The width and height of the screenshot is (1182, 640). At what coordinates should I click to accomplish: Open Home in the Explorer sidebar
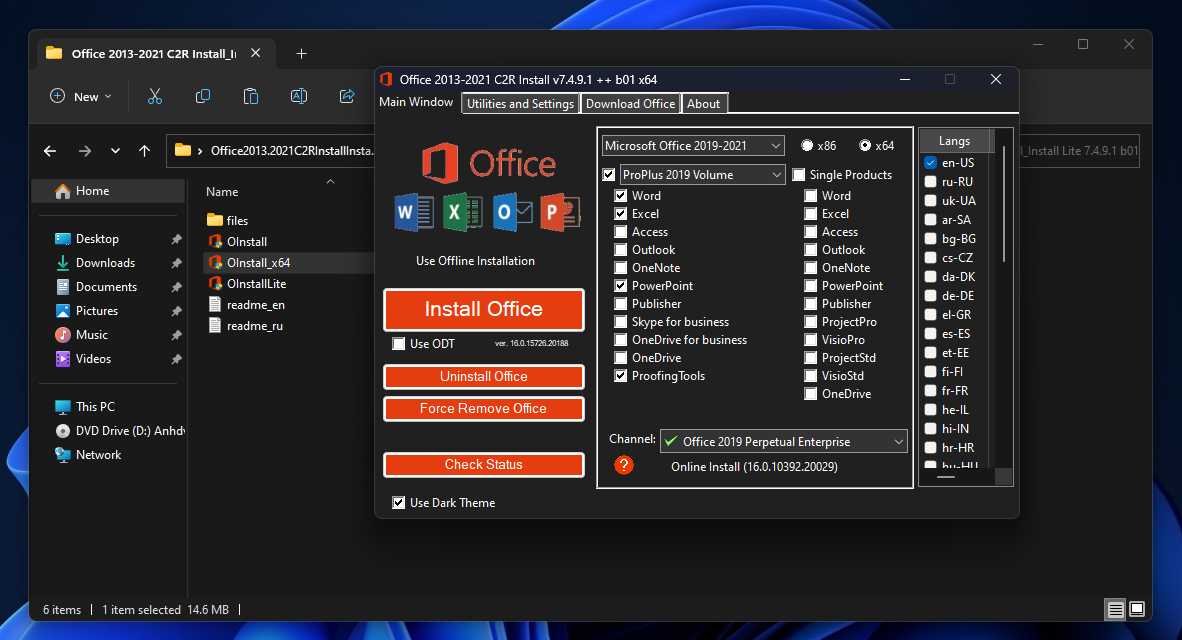tap(109, 191)
